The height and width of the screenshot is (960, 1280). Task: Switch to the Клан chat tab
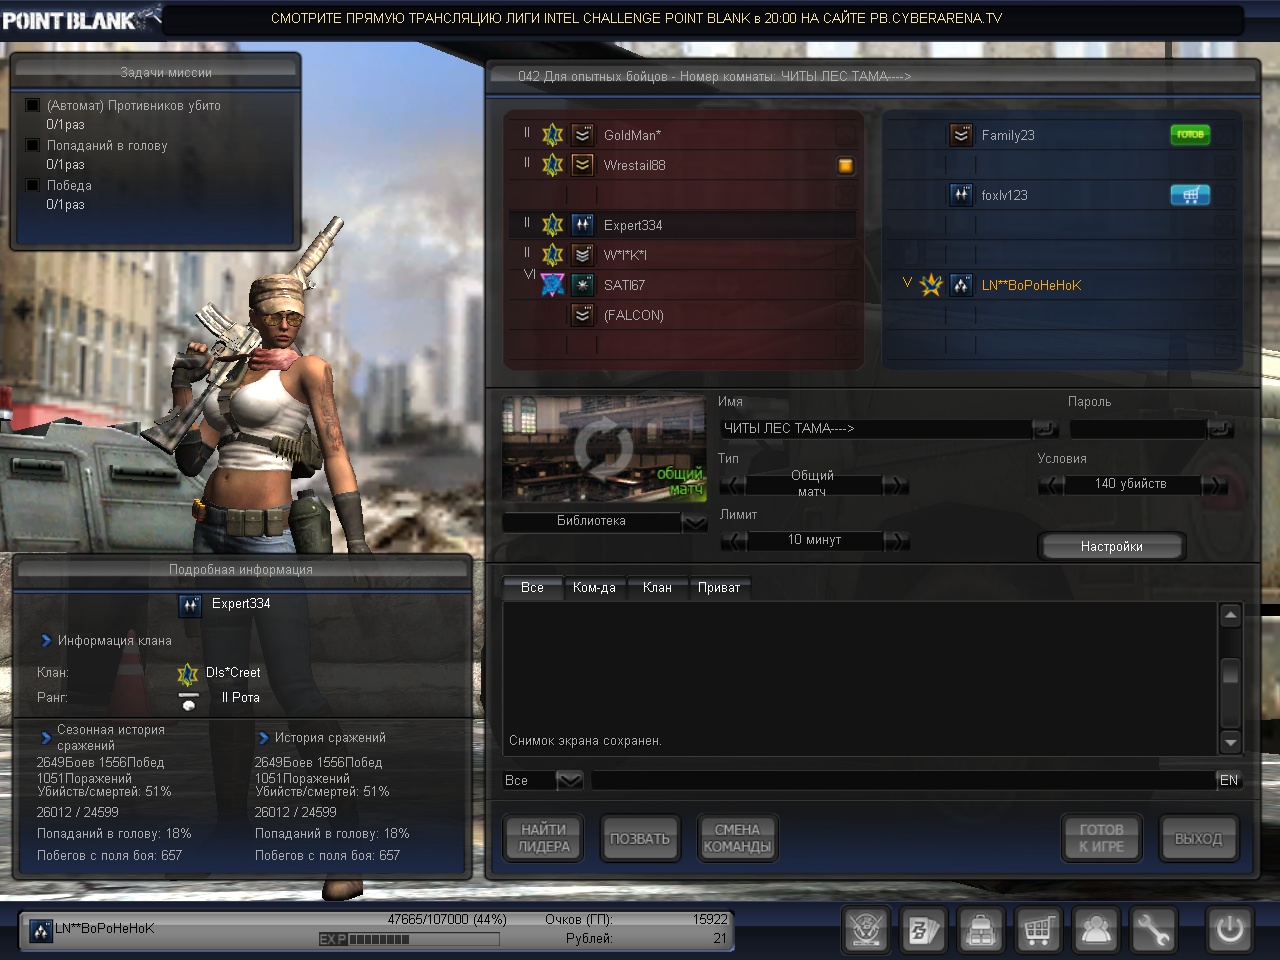coord(657,588)
